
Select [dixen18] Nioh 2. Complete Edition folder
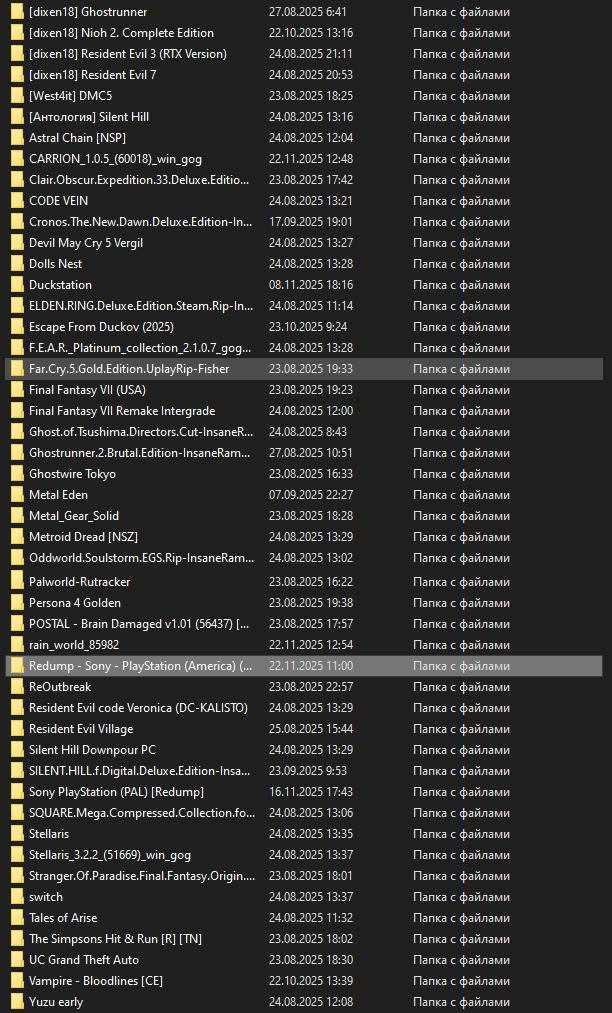(x=121, y=33)
